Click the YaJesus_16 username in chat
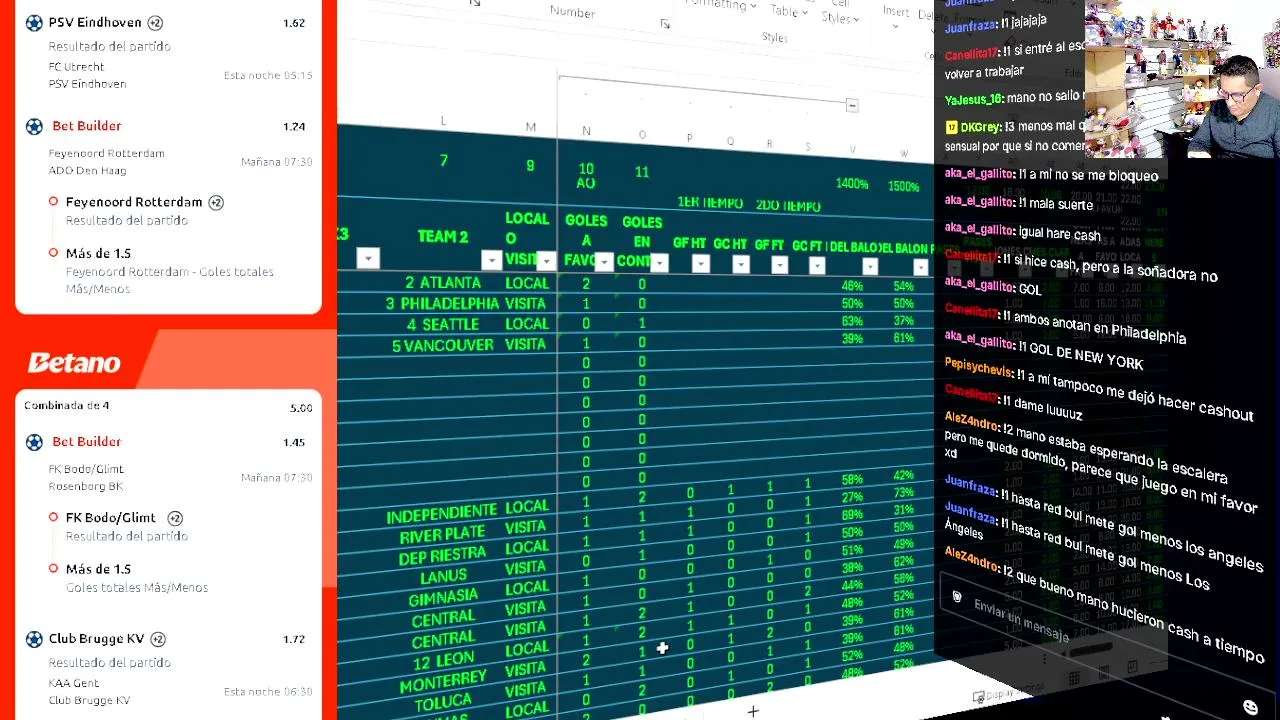 point(973,99)
